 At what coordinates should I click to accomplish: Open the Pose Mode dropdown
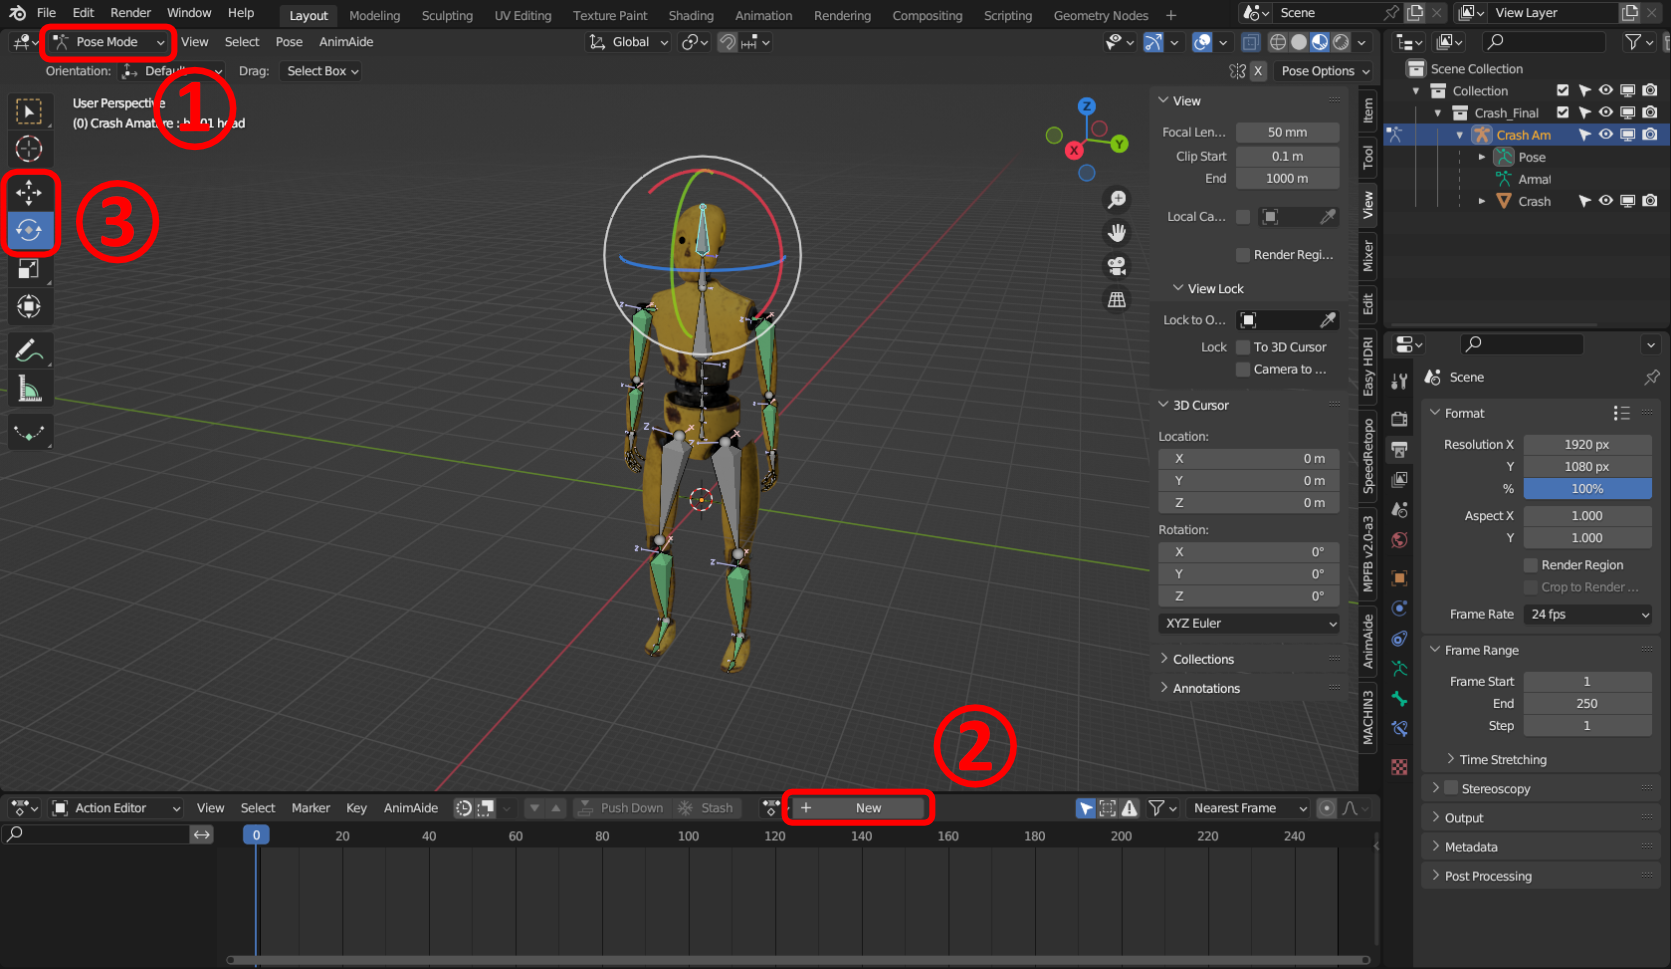tap(108, 42)
